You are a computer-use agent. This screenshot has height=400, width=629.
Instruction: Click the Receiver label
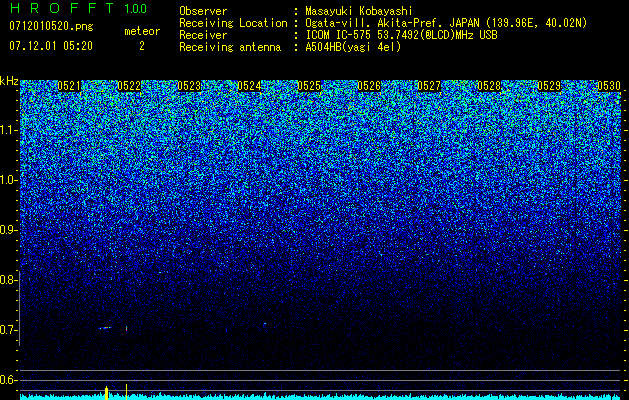coord(203,35)
